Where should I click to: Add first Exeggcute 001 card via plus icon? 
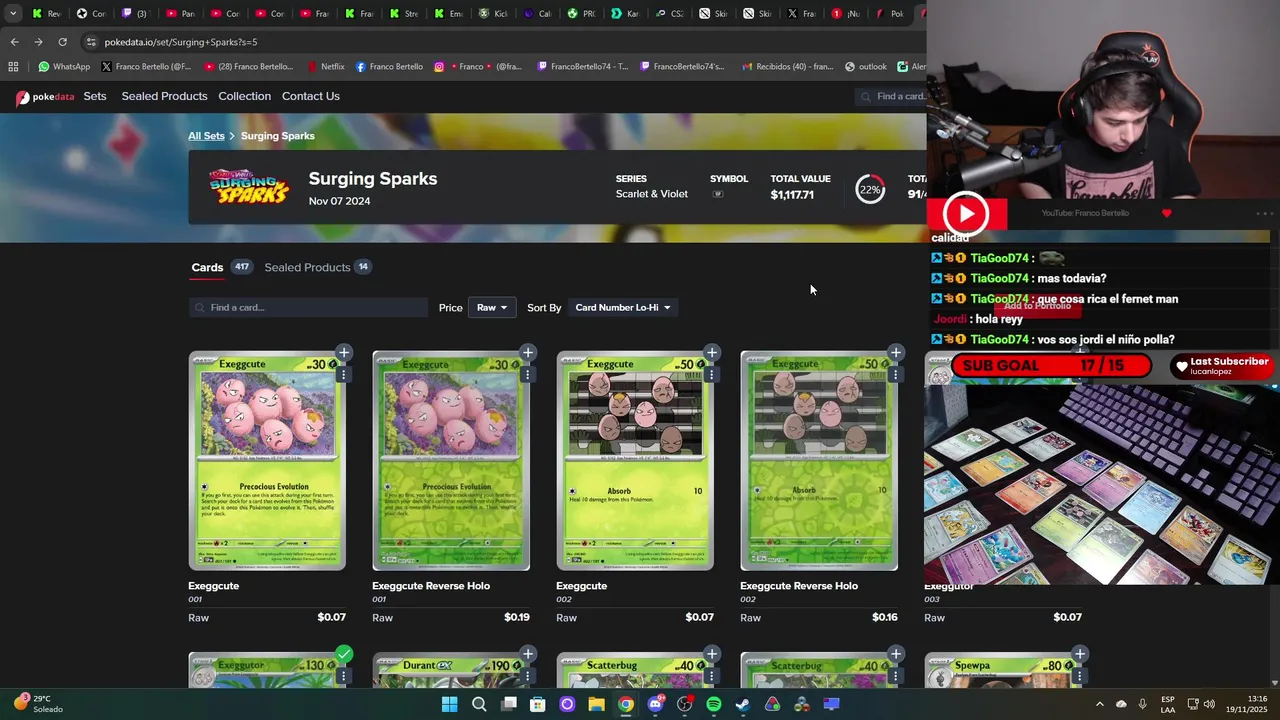(343, 353)
